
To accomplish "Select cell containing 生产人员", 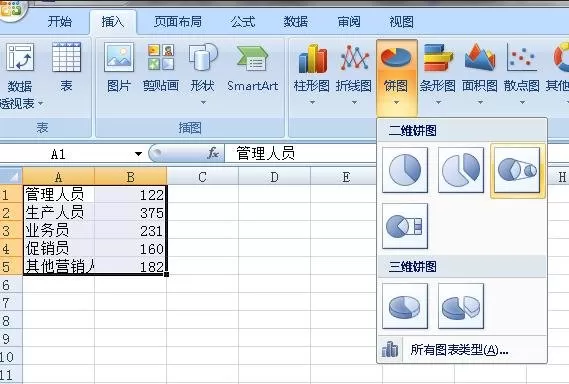I will click(x=59, y=212).
